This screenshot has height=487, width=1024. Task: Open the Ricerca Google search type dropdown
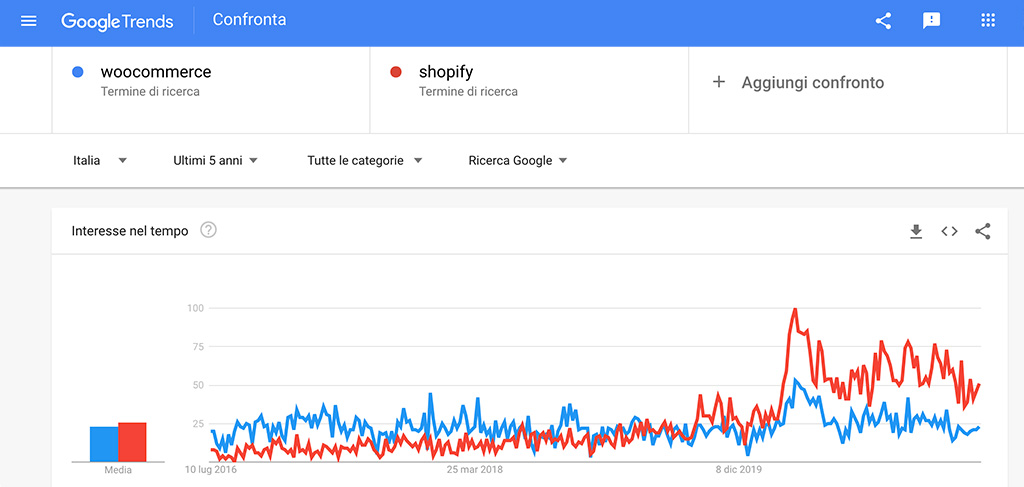tap(518, 161)
